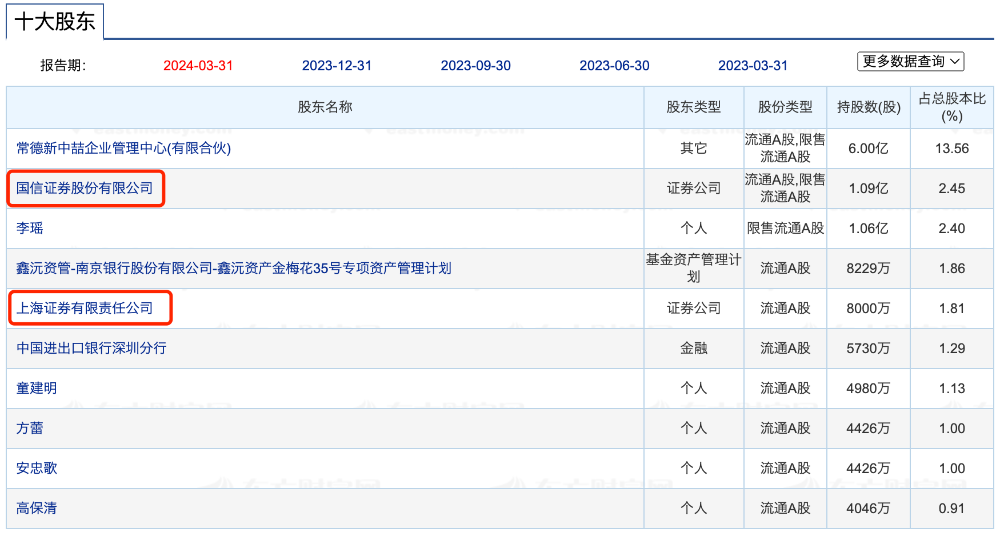Click shareholder name 方蕾
This screenshot has height=533, width=1000.
(x=30, y=428)
